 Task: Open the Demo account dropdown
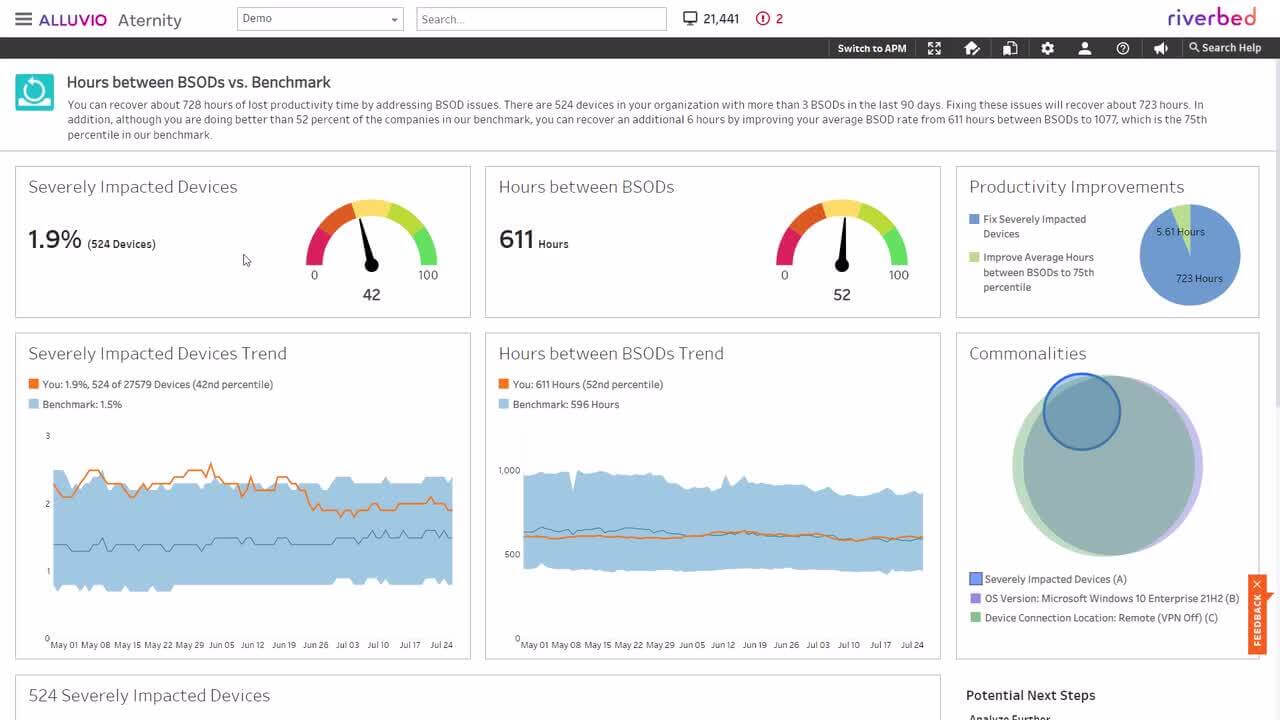[x=320, y=19]
